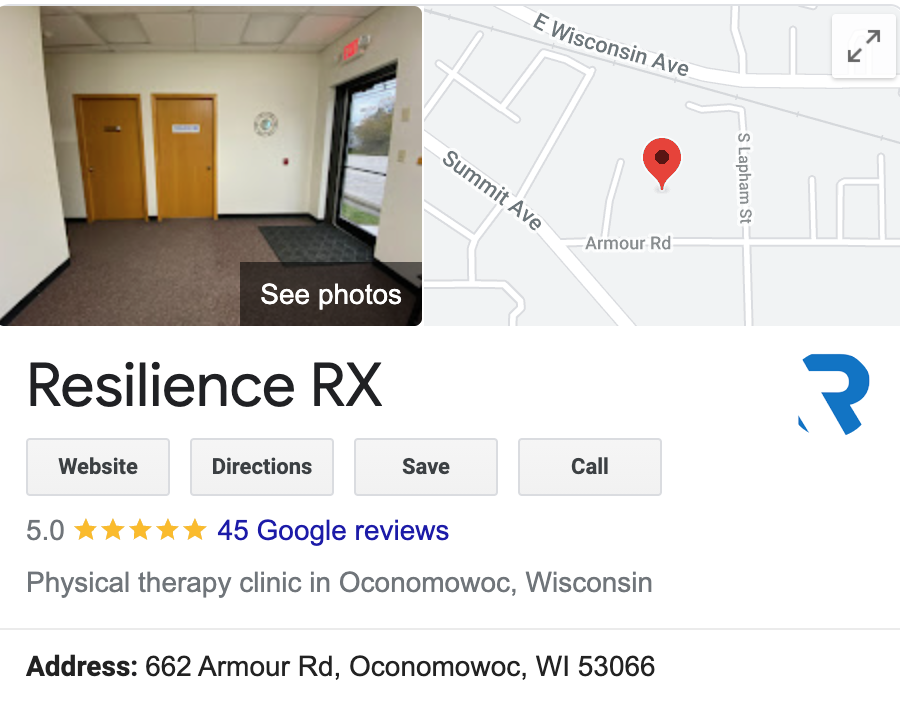Click the Resilience RX title
The image size is (900, 706).
[204, 385]
